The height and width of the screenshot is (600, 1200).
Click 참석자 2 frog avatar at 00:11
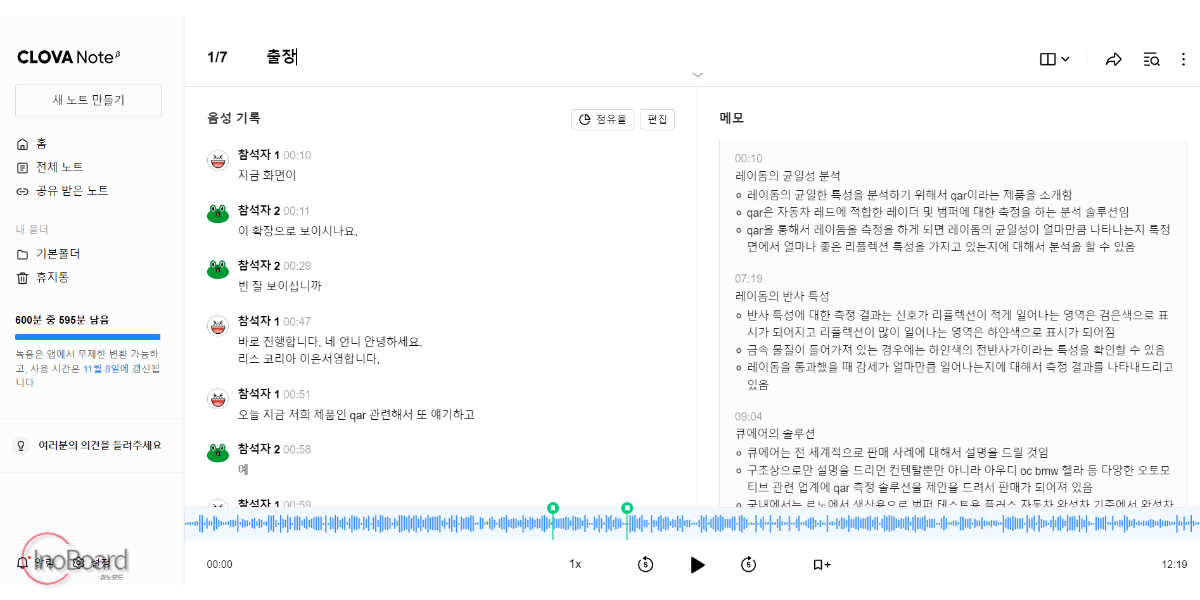(x=218, y=213)
